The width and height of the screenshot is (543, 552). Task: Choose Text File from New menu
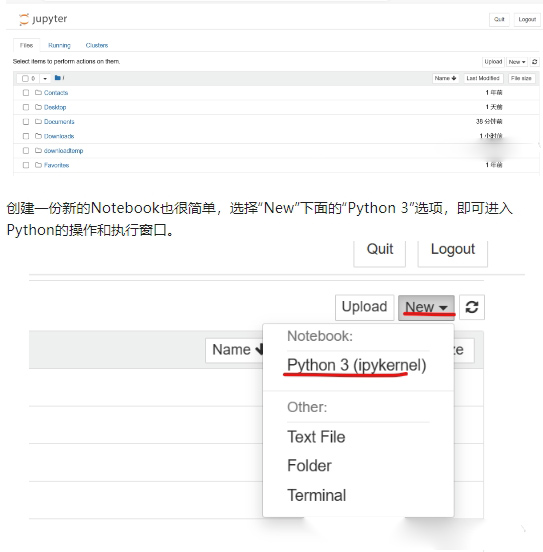click(316, 437)
